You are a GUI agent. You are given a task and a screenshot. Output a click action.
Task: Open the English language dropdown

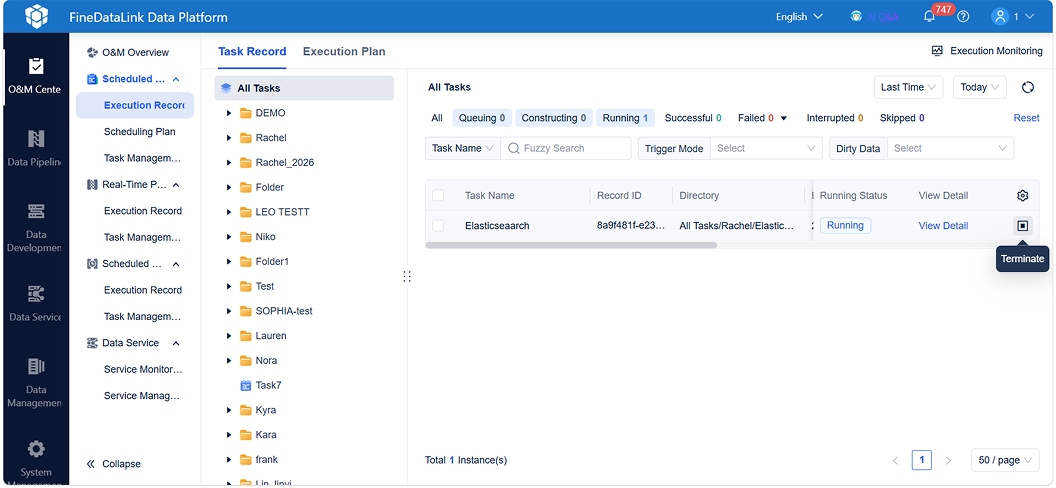[799, 17]
